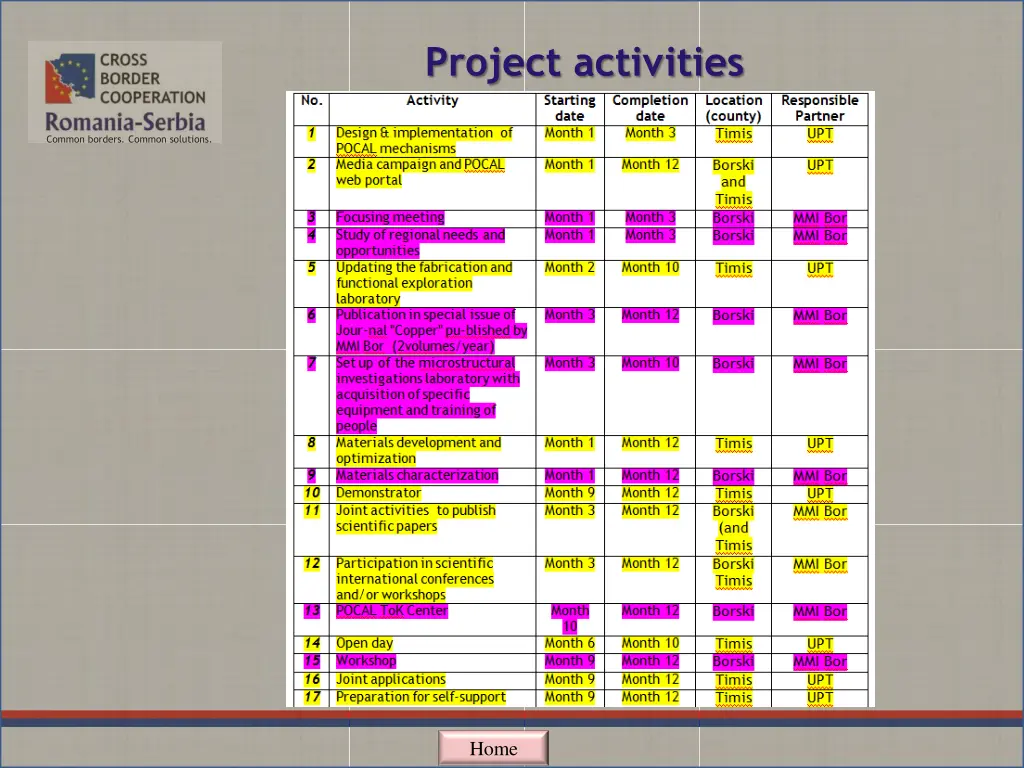This screenshot has height=768, width=1024.
Task: Click the 'Responsible Partner' column header
Action: click(x=820, y=108)
